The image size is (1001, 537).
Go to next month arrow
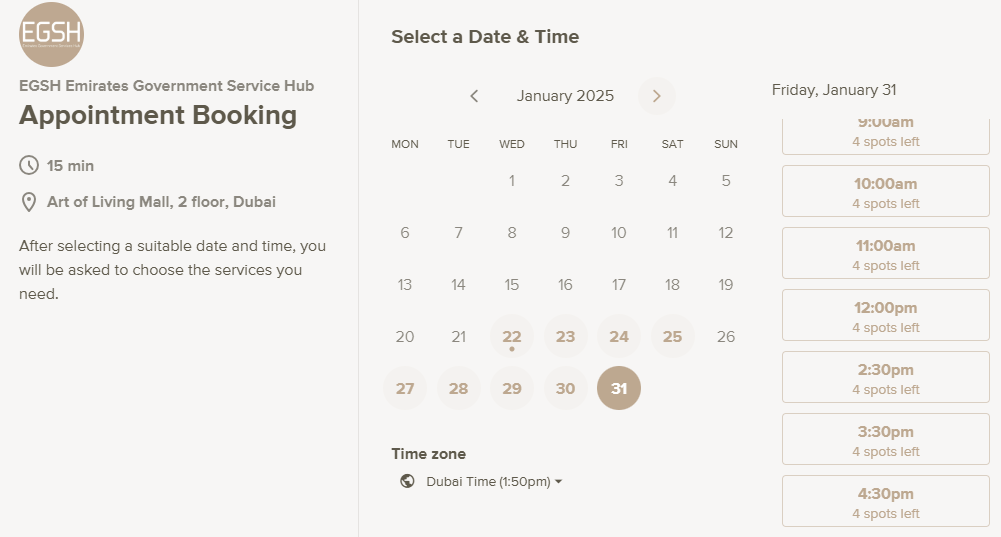656,96
